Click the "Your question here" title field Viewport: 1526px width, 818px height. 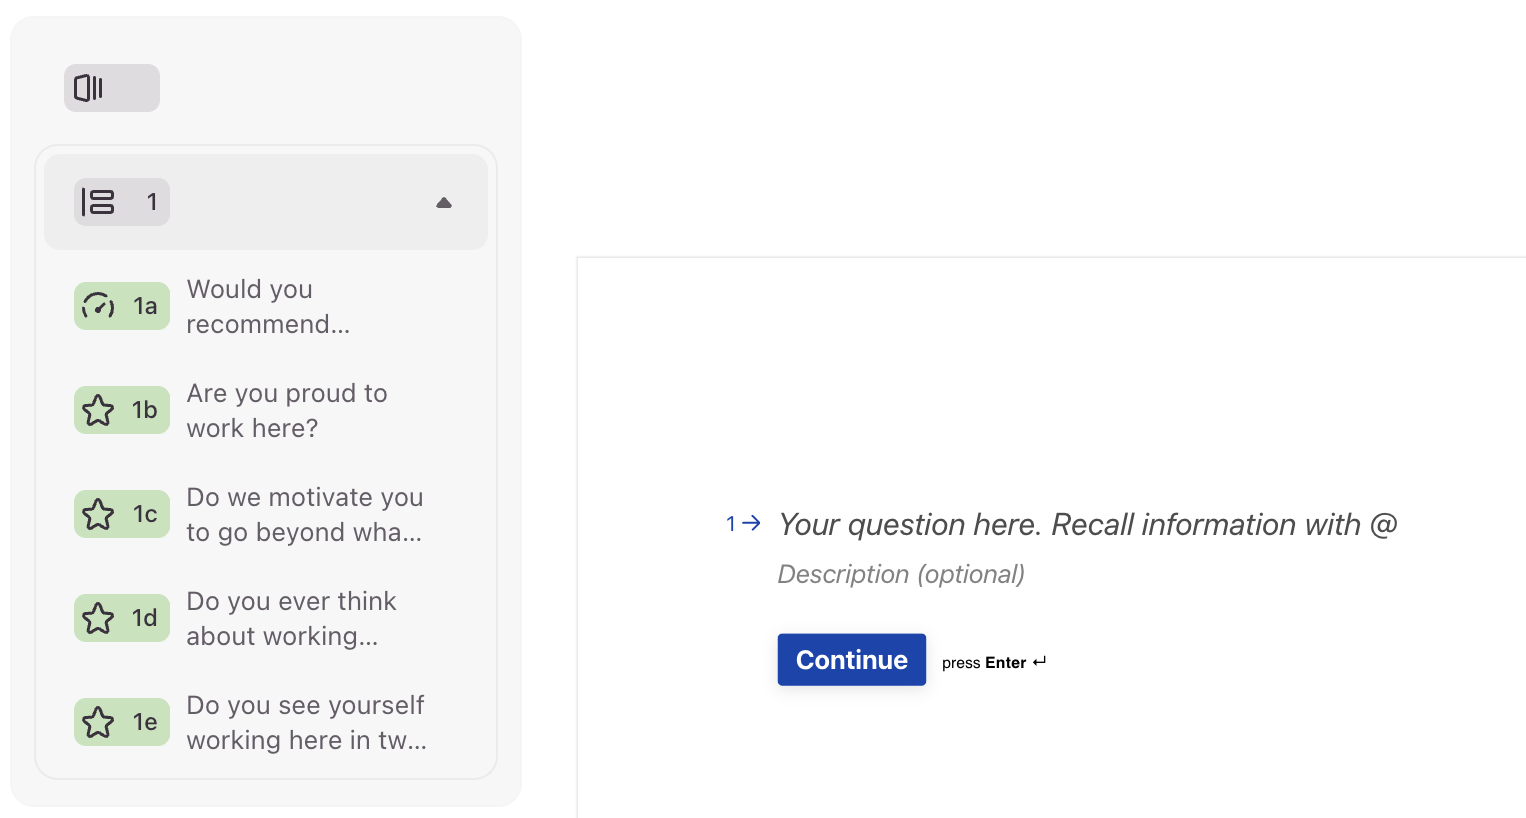pos(1088,525)
